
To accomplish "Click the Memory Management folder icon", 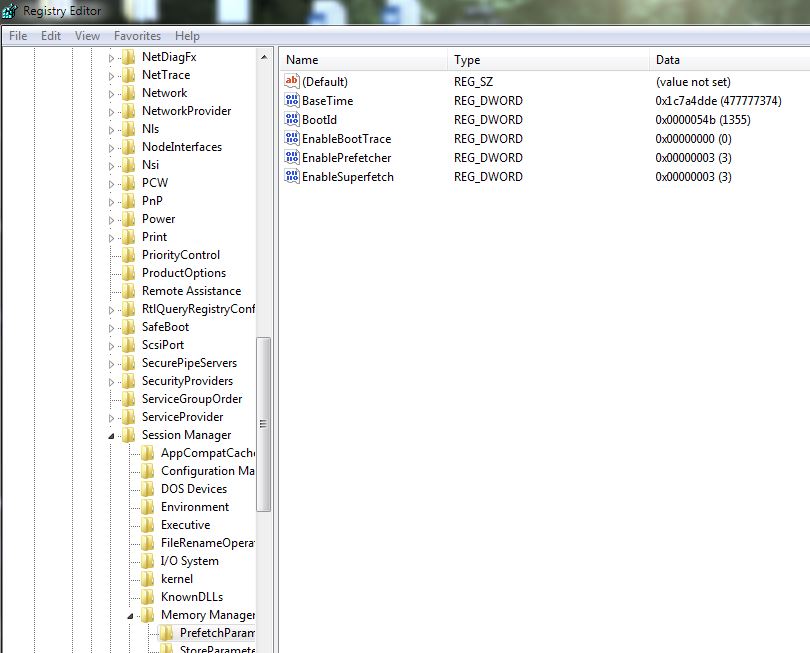I will tap(147, 615).
